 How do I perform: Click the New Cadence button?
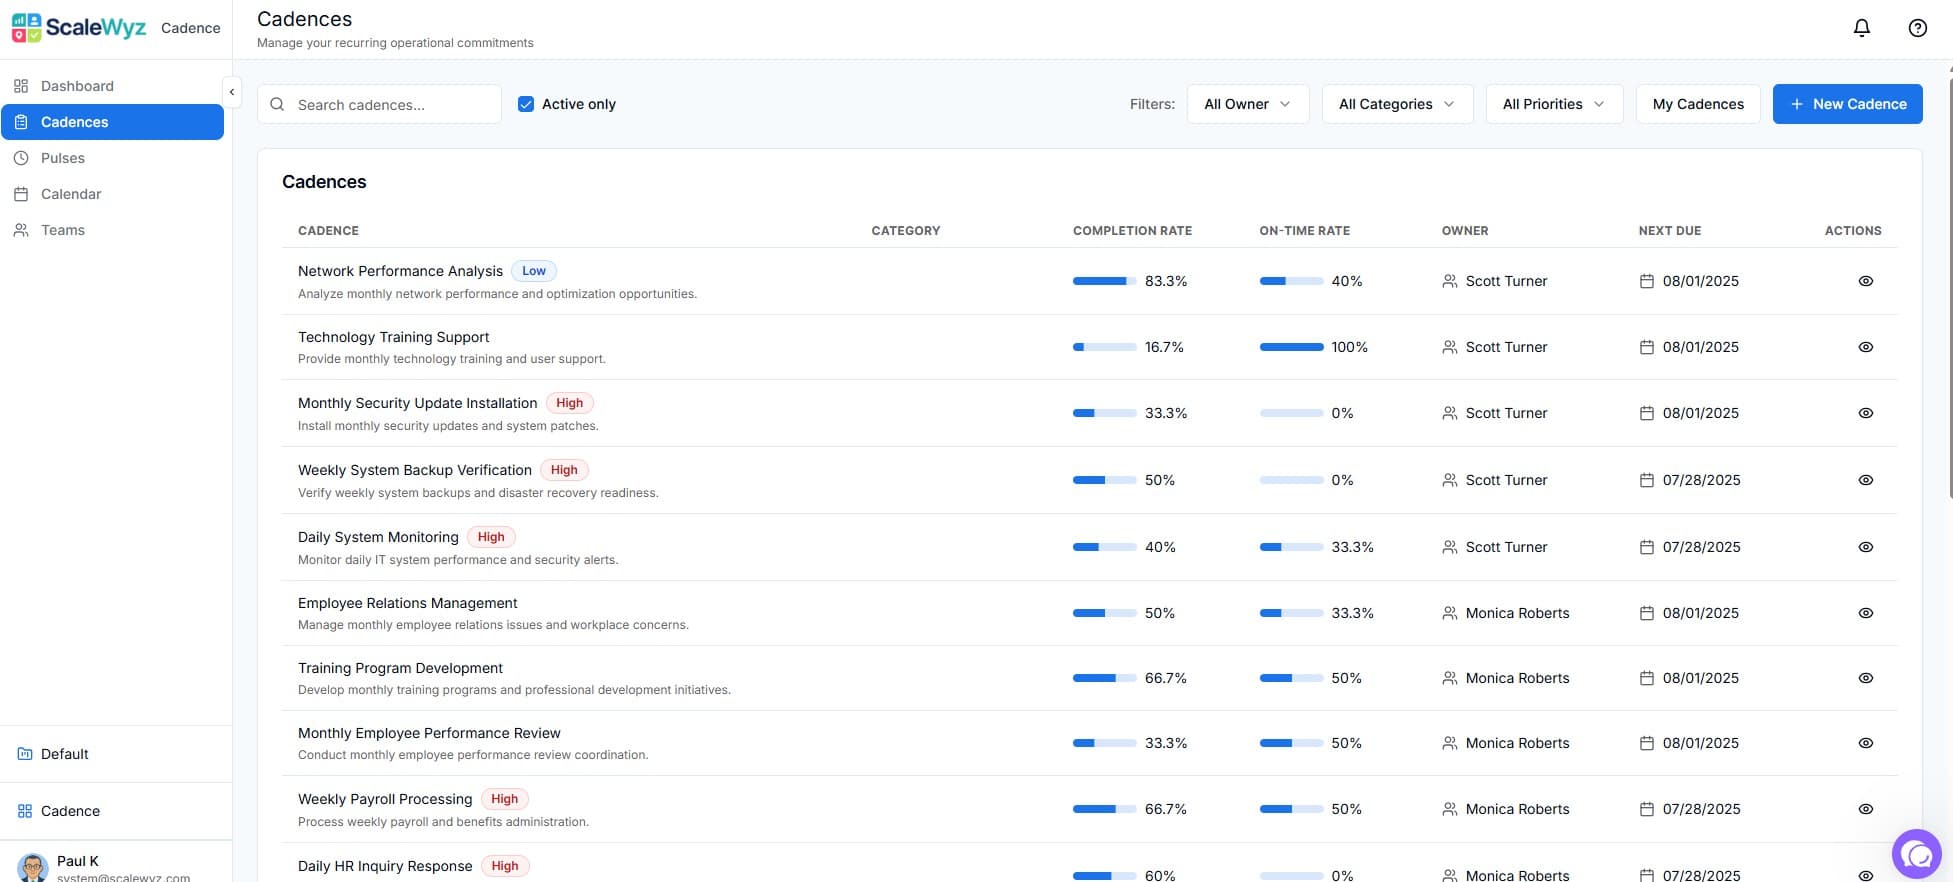point(1847,104)
